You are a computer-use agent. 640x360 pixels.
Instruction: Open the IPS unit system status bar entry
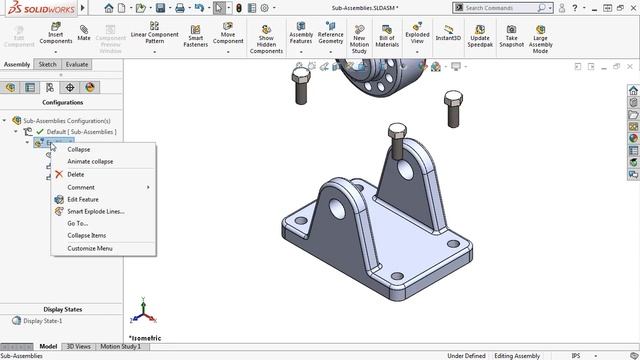(576, 356)
